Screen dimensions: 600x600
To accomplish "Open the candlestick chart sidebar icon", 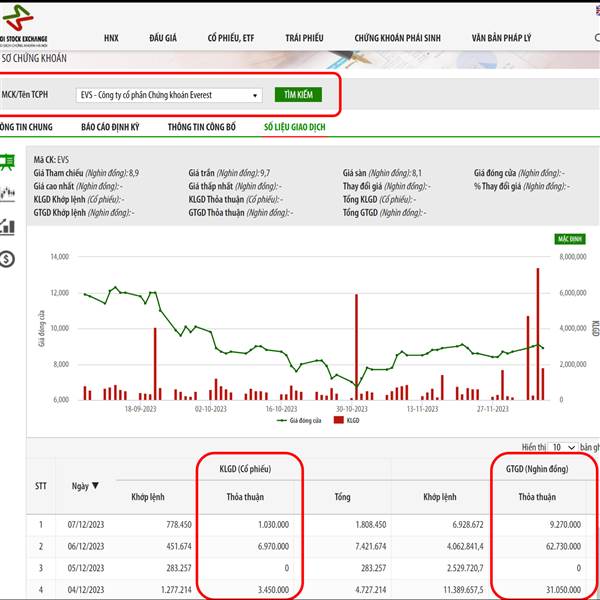I will click(x=7, y=194).
